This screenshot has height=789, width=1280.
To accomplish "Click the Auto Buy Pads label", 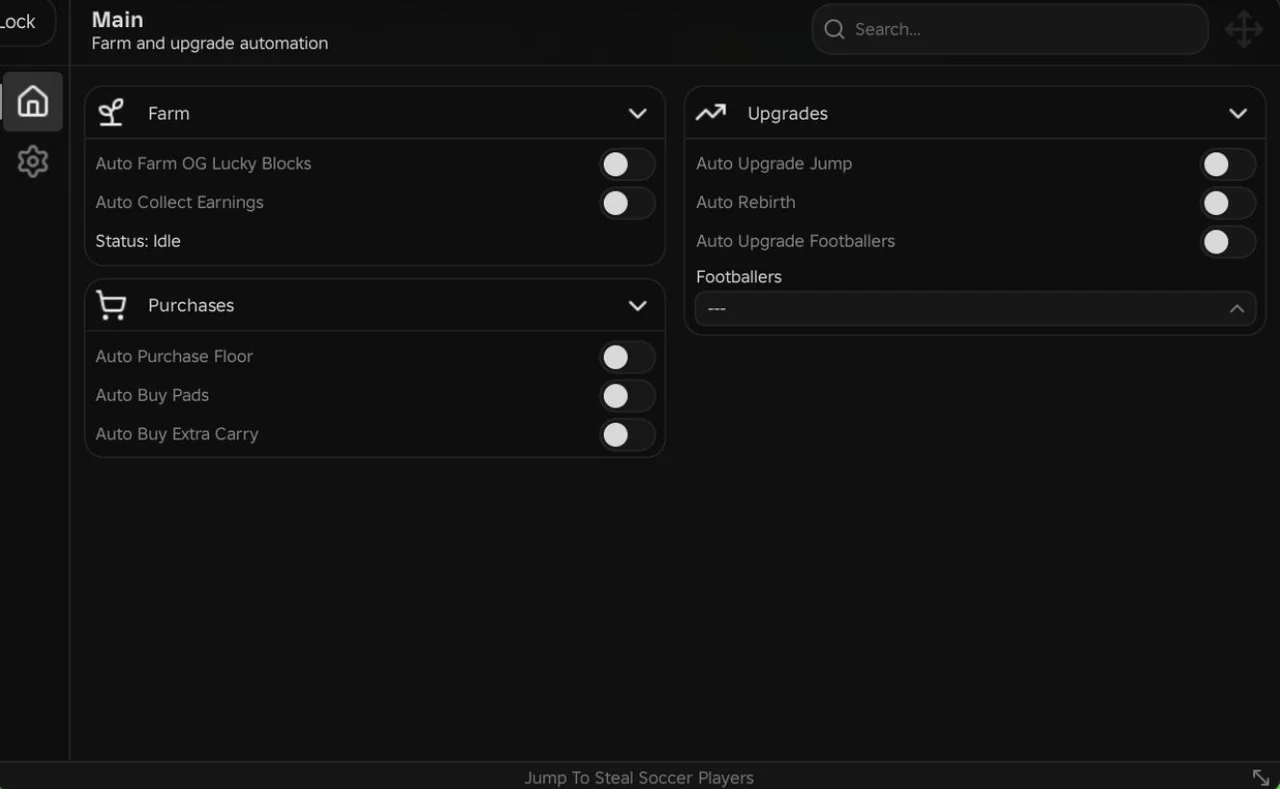I will click(x=152, y=395).
